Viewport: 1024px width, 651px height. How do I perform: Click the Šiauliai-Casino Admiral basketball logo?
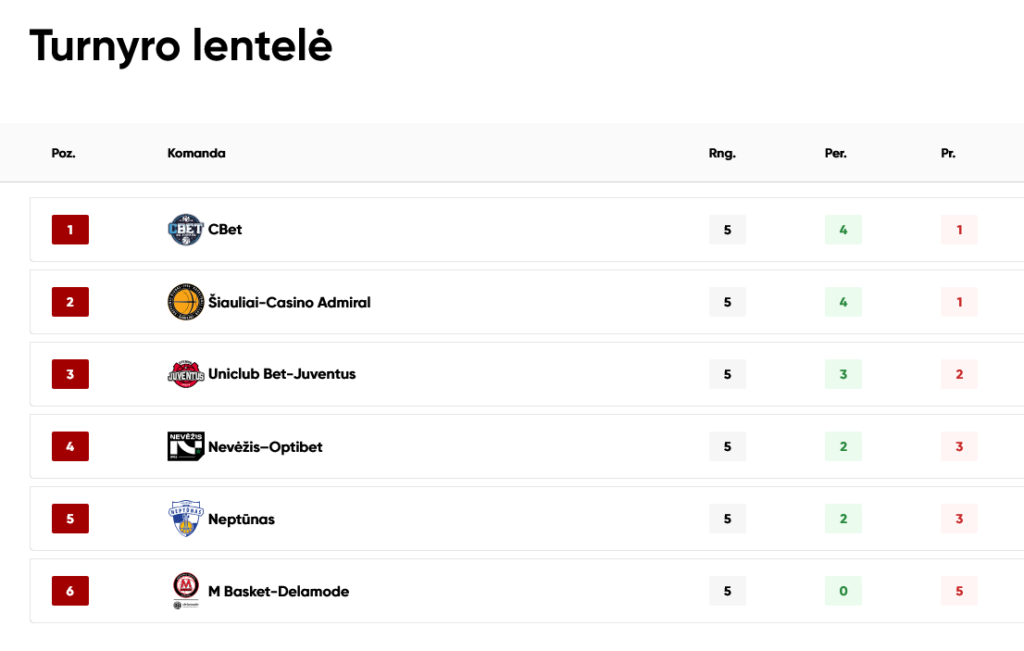[185, 302]
